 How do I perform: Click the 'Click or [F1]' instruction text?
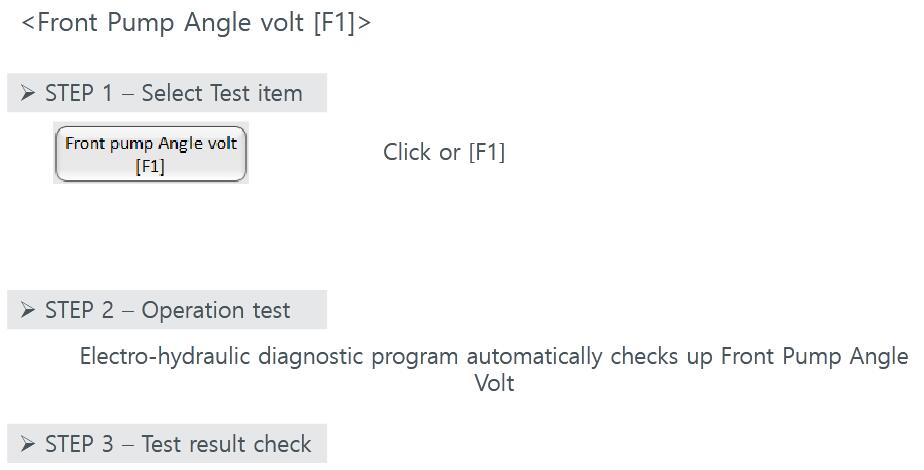[x=444, y=152]
